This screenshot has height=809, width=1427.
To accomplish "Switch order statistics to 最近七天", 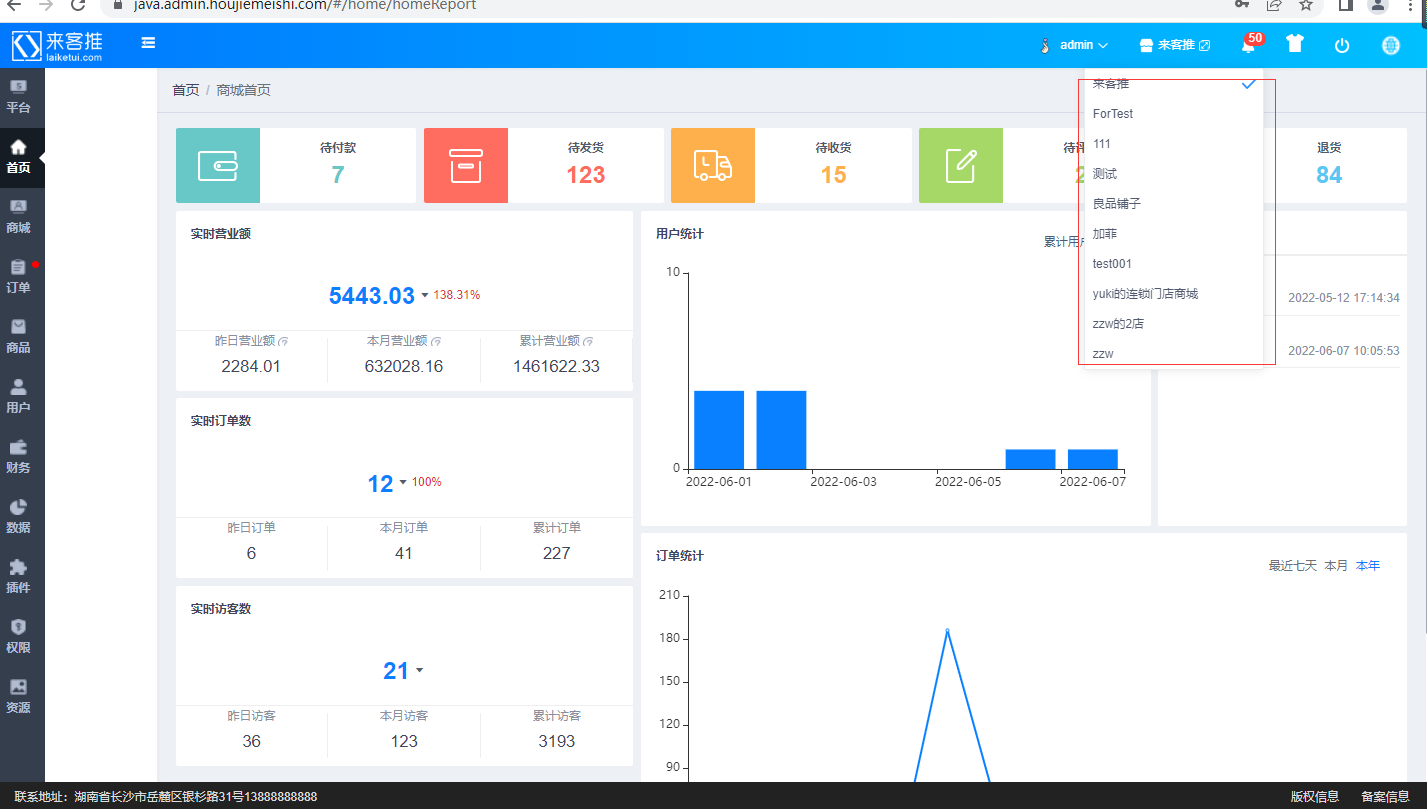I will [1292, 566].
